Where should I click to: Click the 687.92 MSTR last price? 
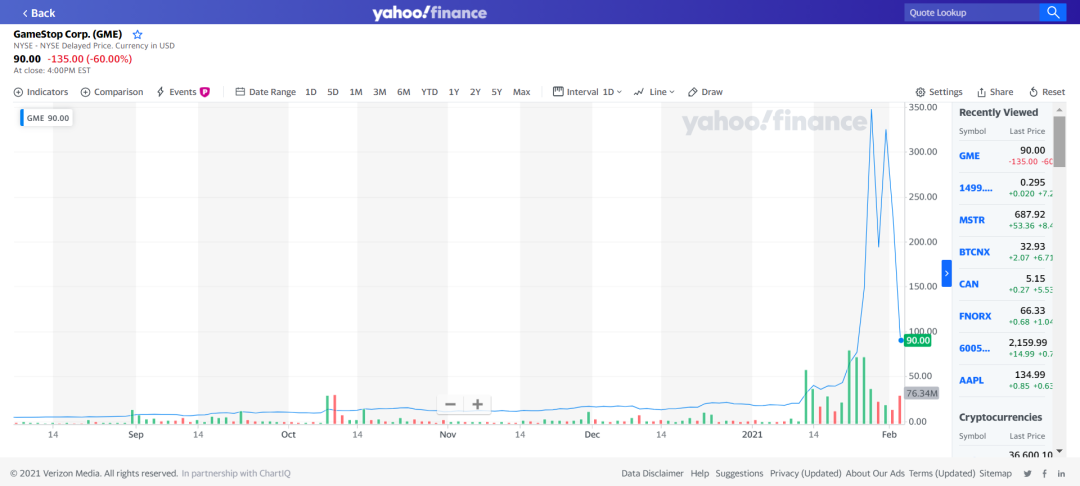click(x=1030, y=214)
